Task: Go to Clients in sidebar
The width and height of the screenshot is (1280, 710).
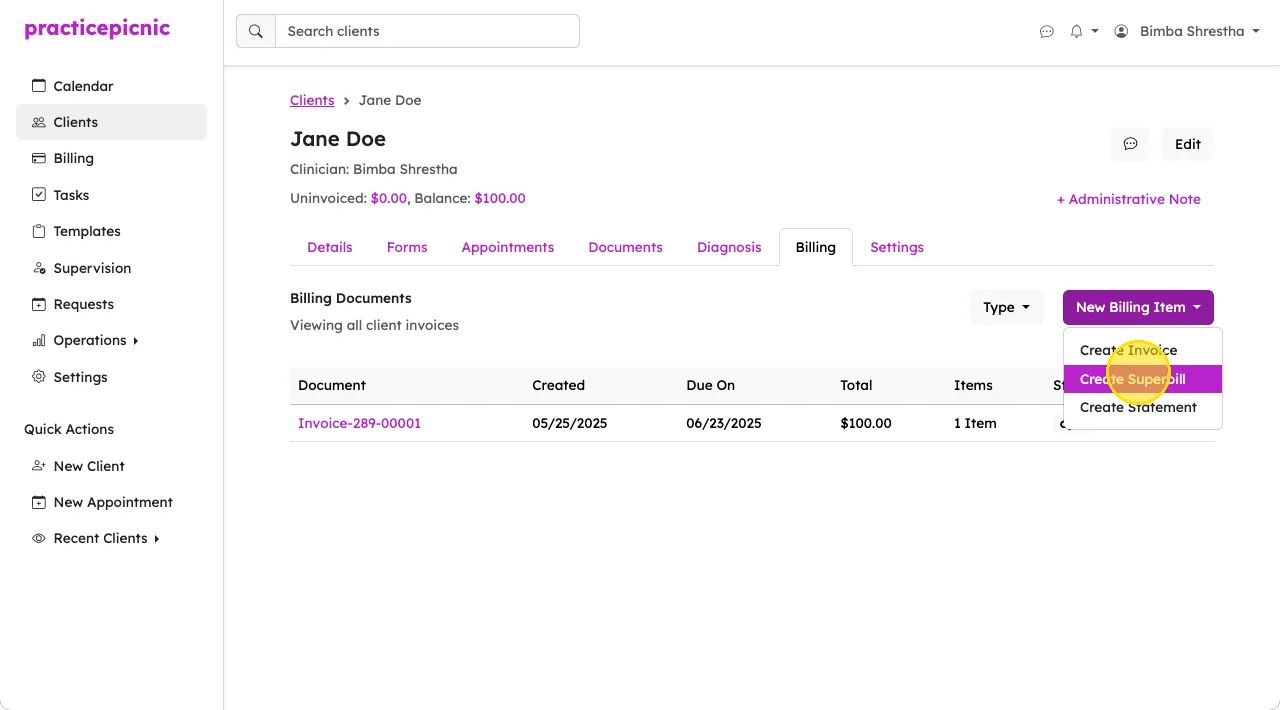Action: tap(112, 122)
